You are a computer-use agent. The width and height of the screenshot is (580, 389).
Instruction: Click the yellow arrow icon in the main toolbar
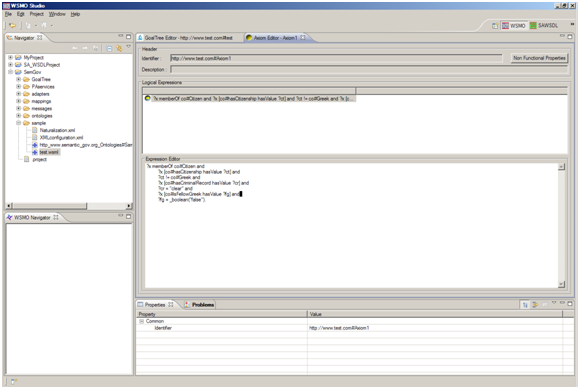pos(12,26)
